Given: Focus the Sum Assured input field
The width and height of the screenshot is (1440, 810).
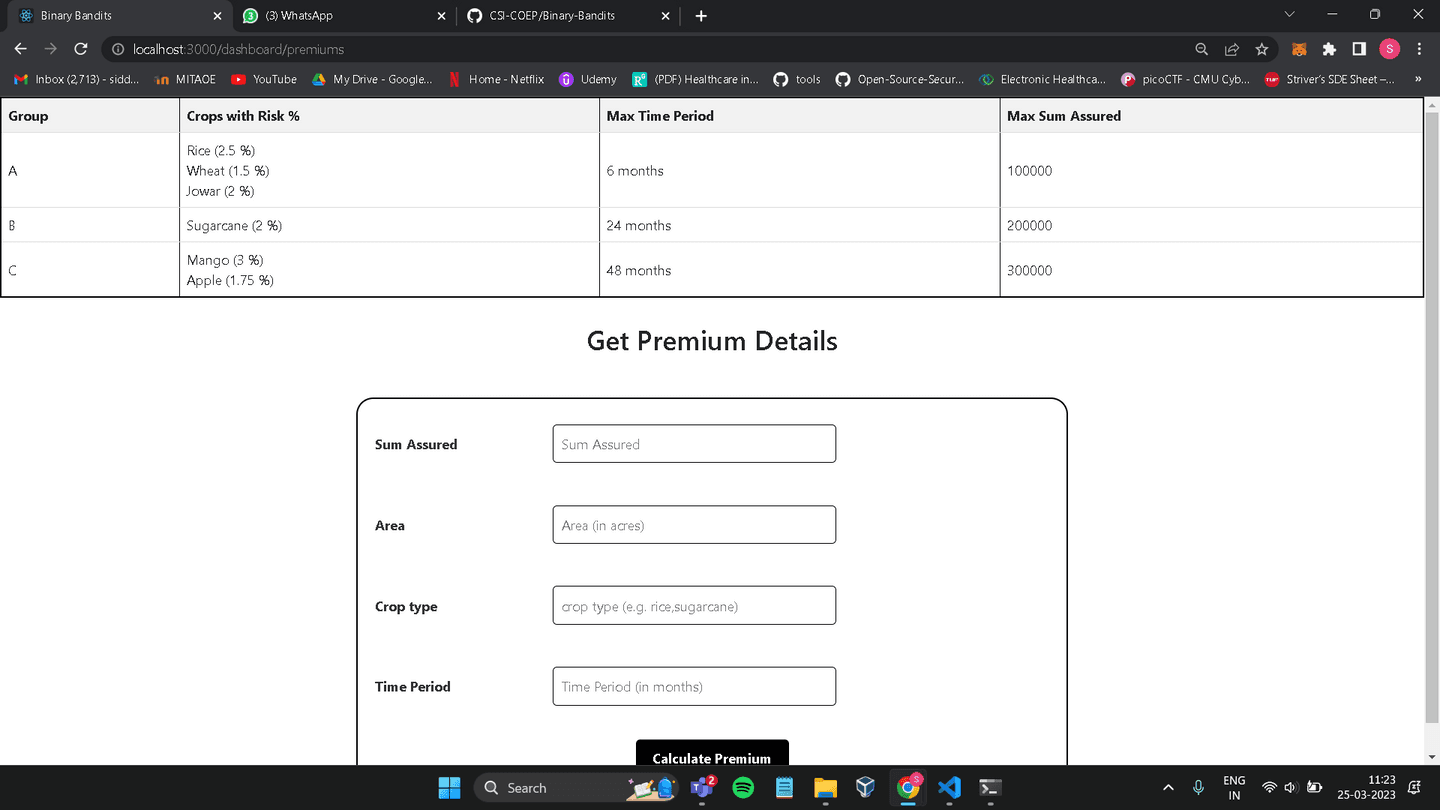Looking at the screenshot, I should (x=694, y=444).
